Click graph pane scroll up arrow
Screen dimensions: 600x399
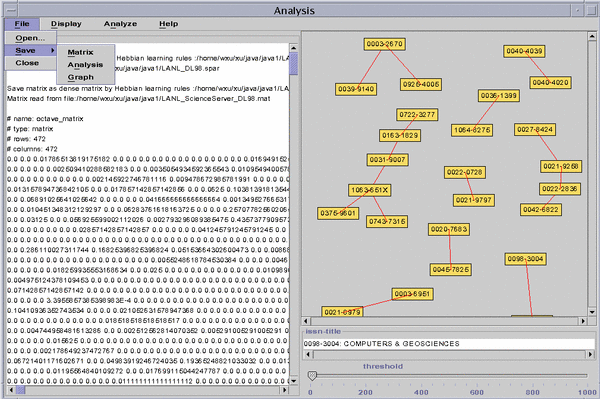(x=592, y=36)
